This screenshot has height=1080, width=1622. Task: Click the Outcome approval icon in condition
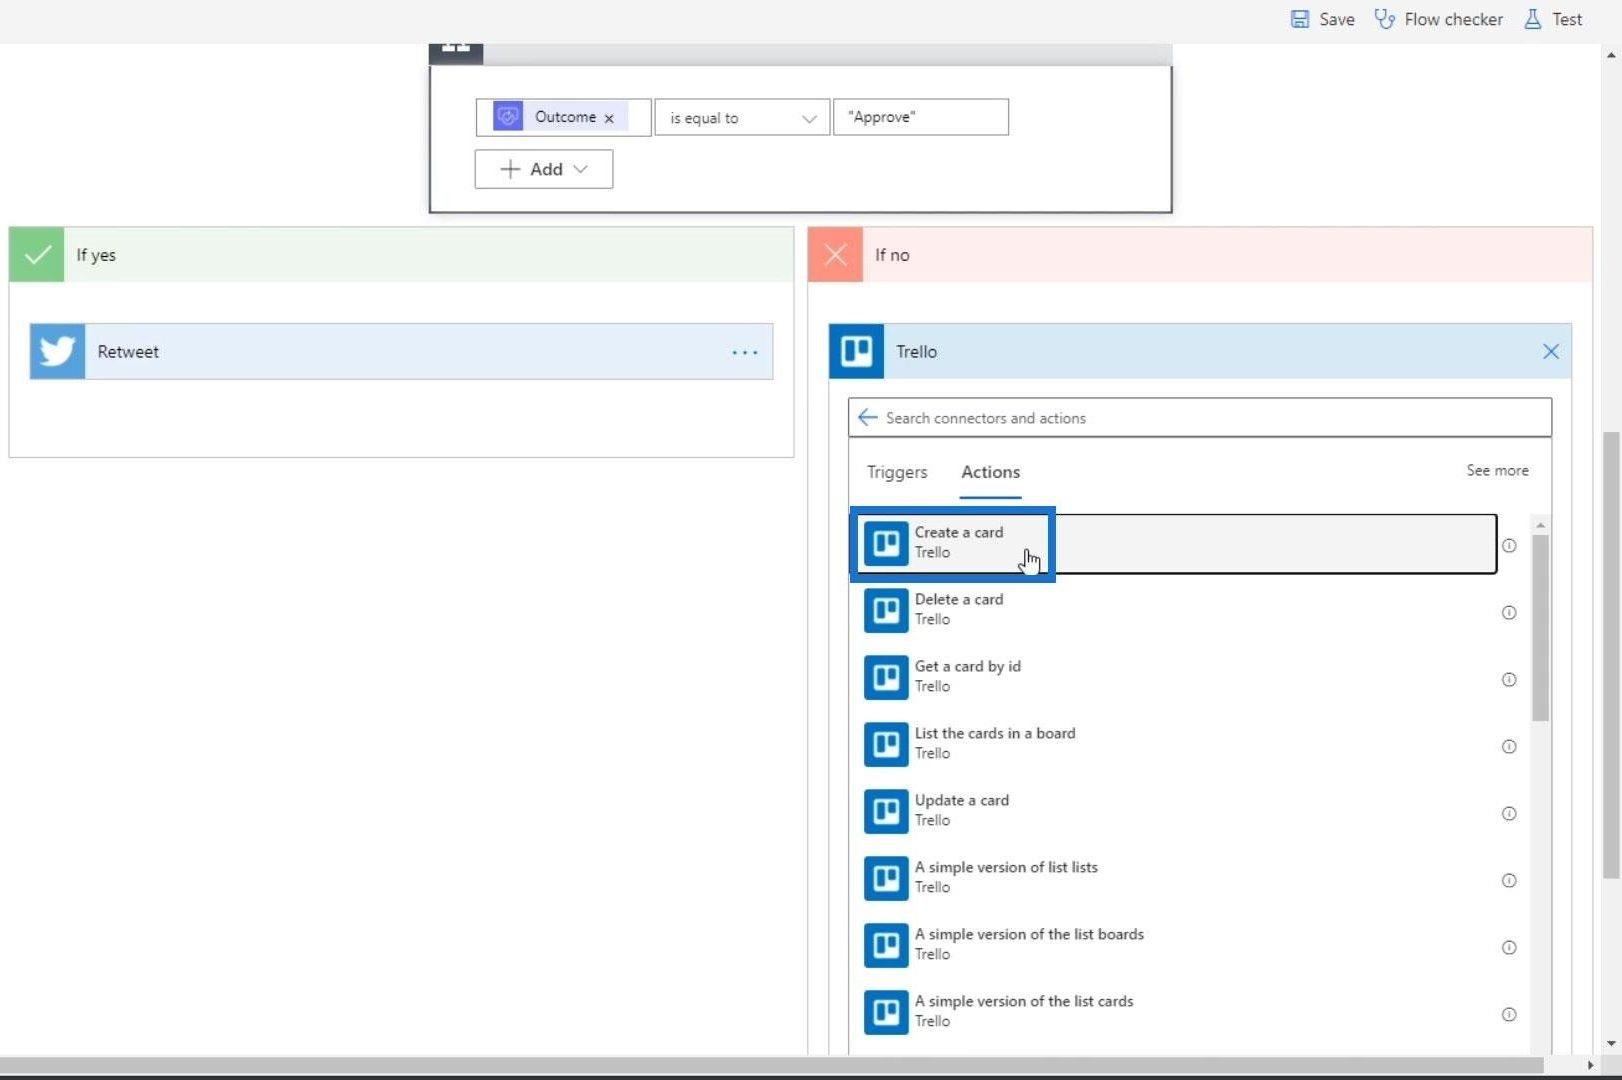coord(508,117)
